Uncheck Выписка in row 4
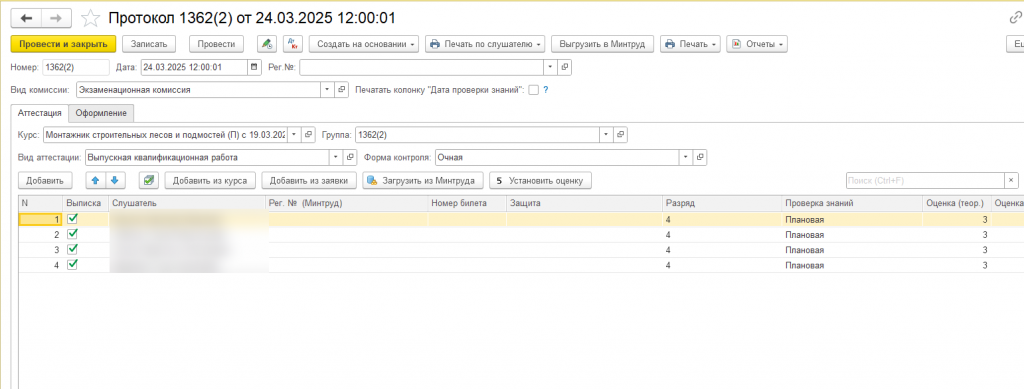Viewport: 1024px width, 389px height. [x=72, y=264]
